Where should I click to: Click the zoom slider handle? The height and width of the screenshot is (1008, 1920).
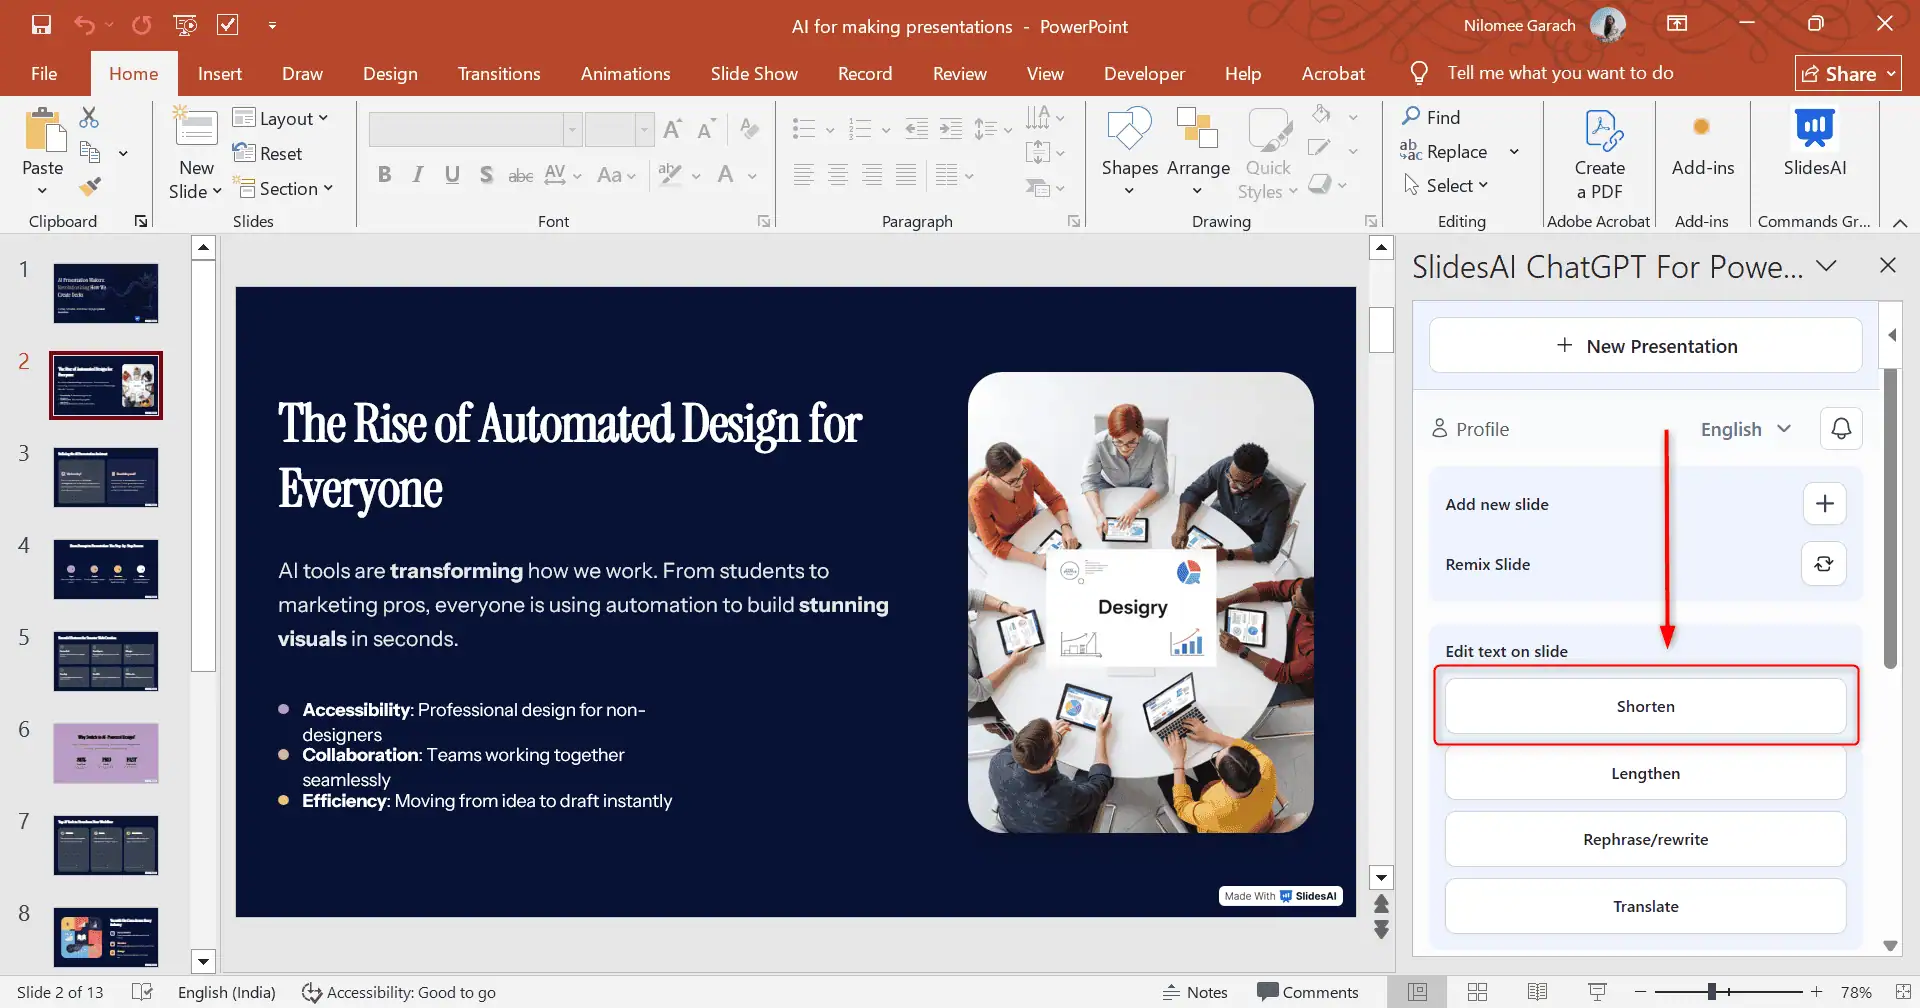[1712, 992]
